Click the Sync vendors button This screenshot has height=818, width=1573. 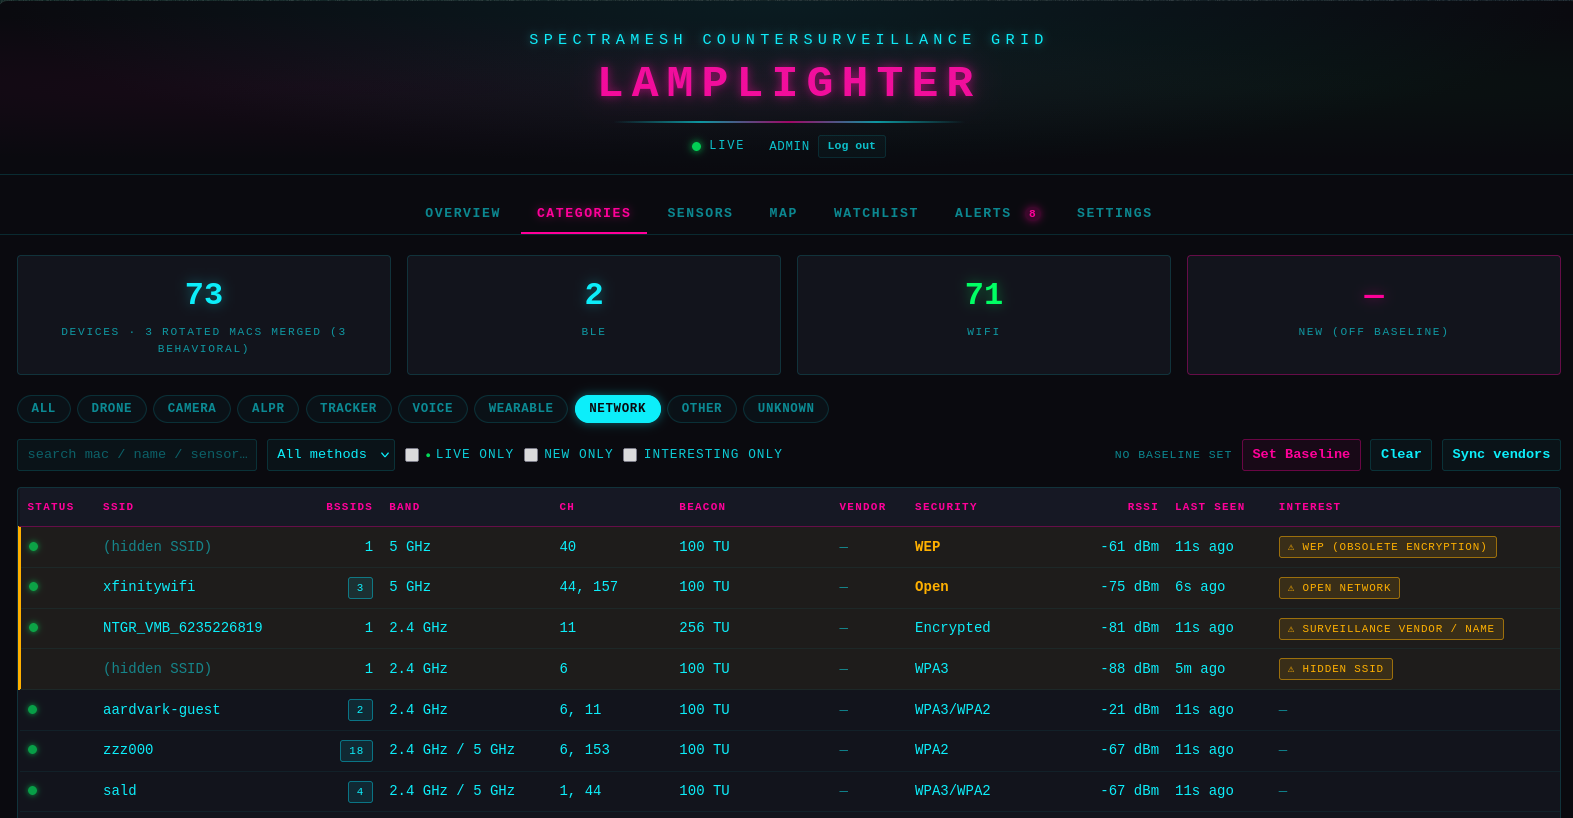click(x=1501, y=455)
